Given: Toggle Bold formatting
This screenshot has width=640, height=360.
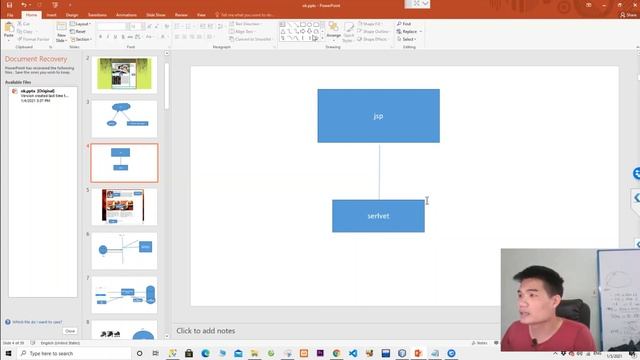Looking at the screenshot, I should 100,37.
